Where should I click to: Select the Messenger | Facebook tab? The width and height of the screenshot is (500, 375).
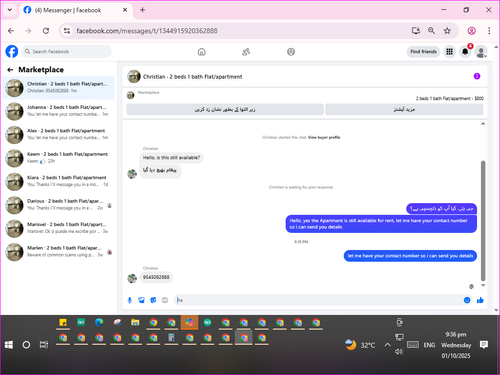(76, 10)
